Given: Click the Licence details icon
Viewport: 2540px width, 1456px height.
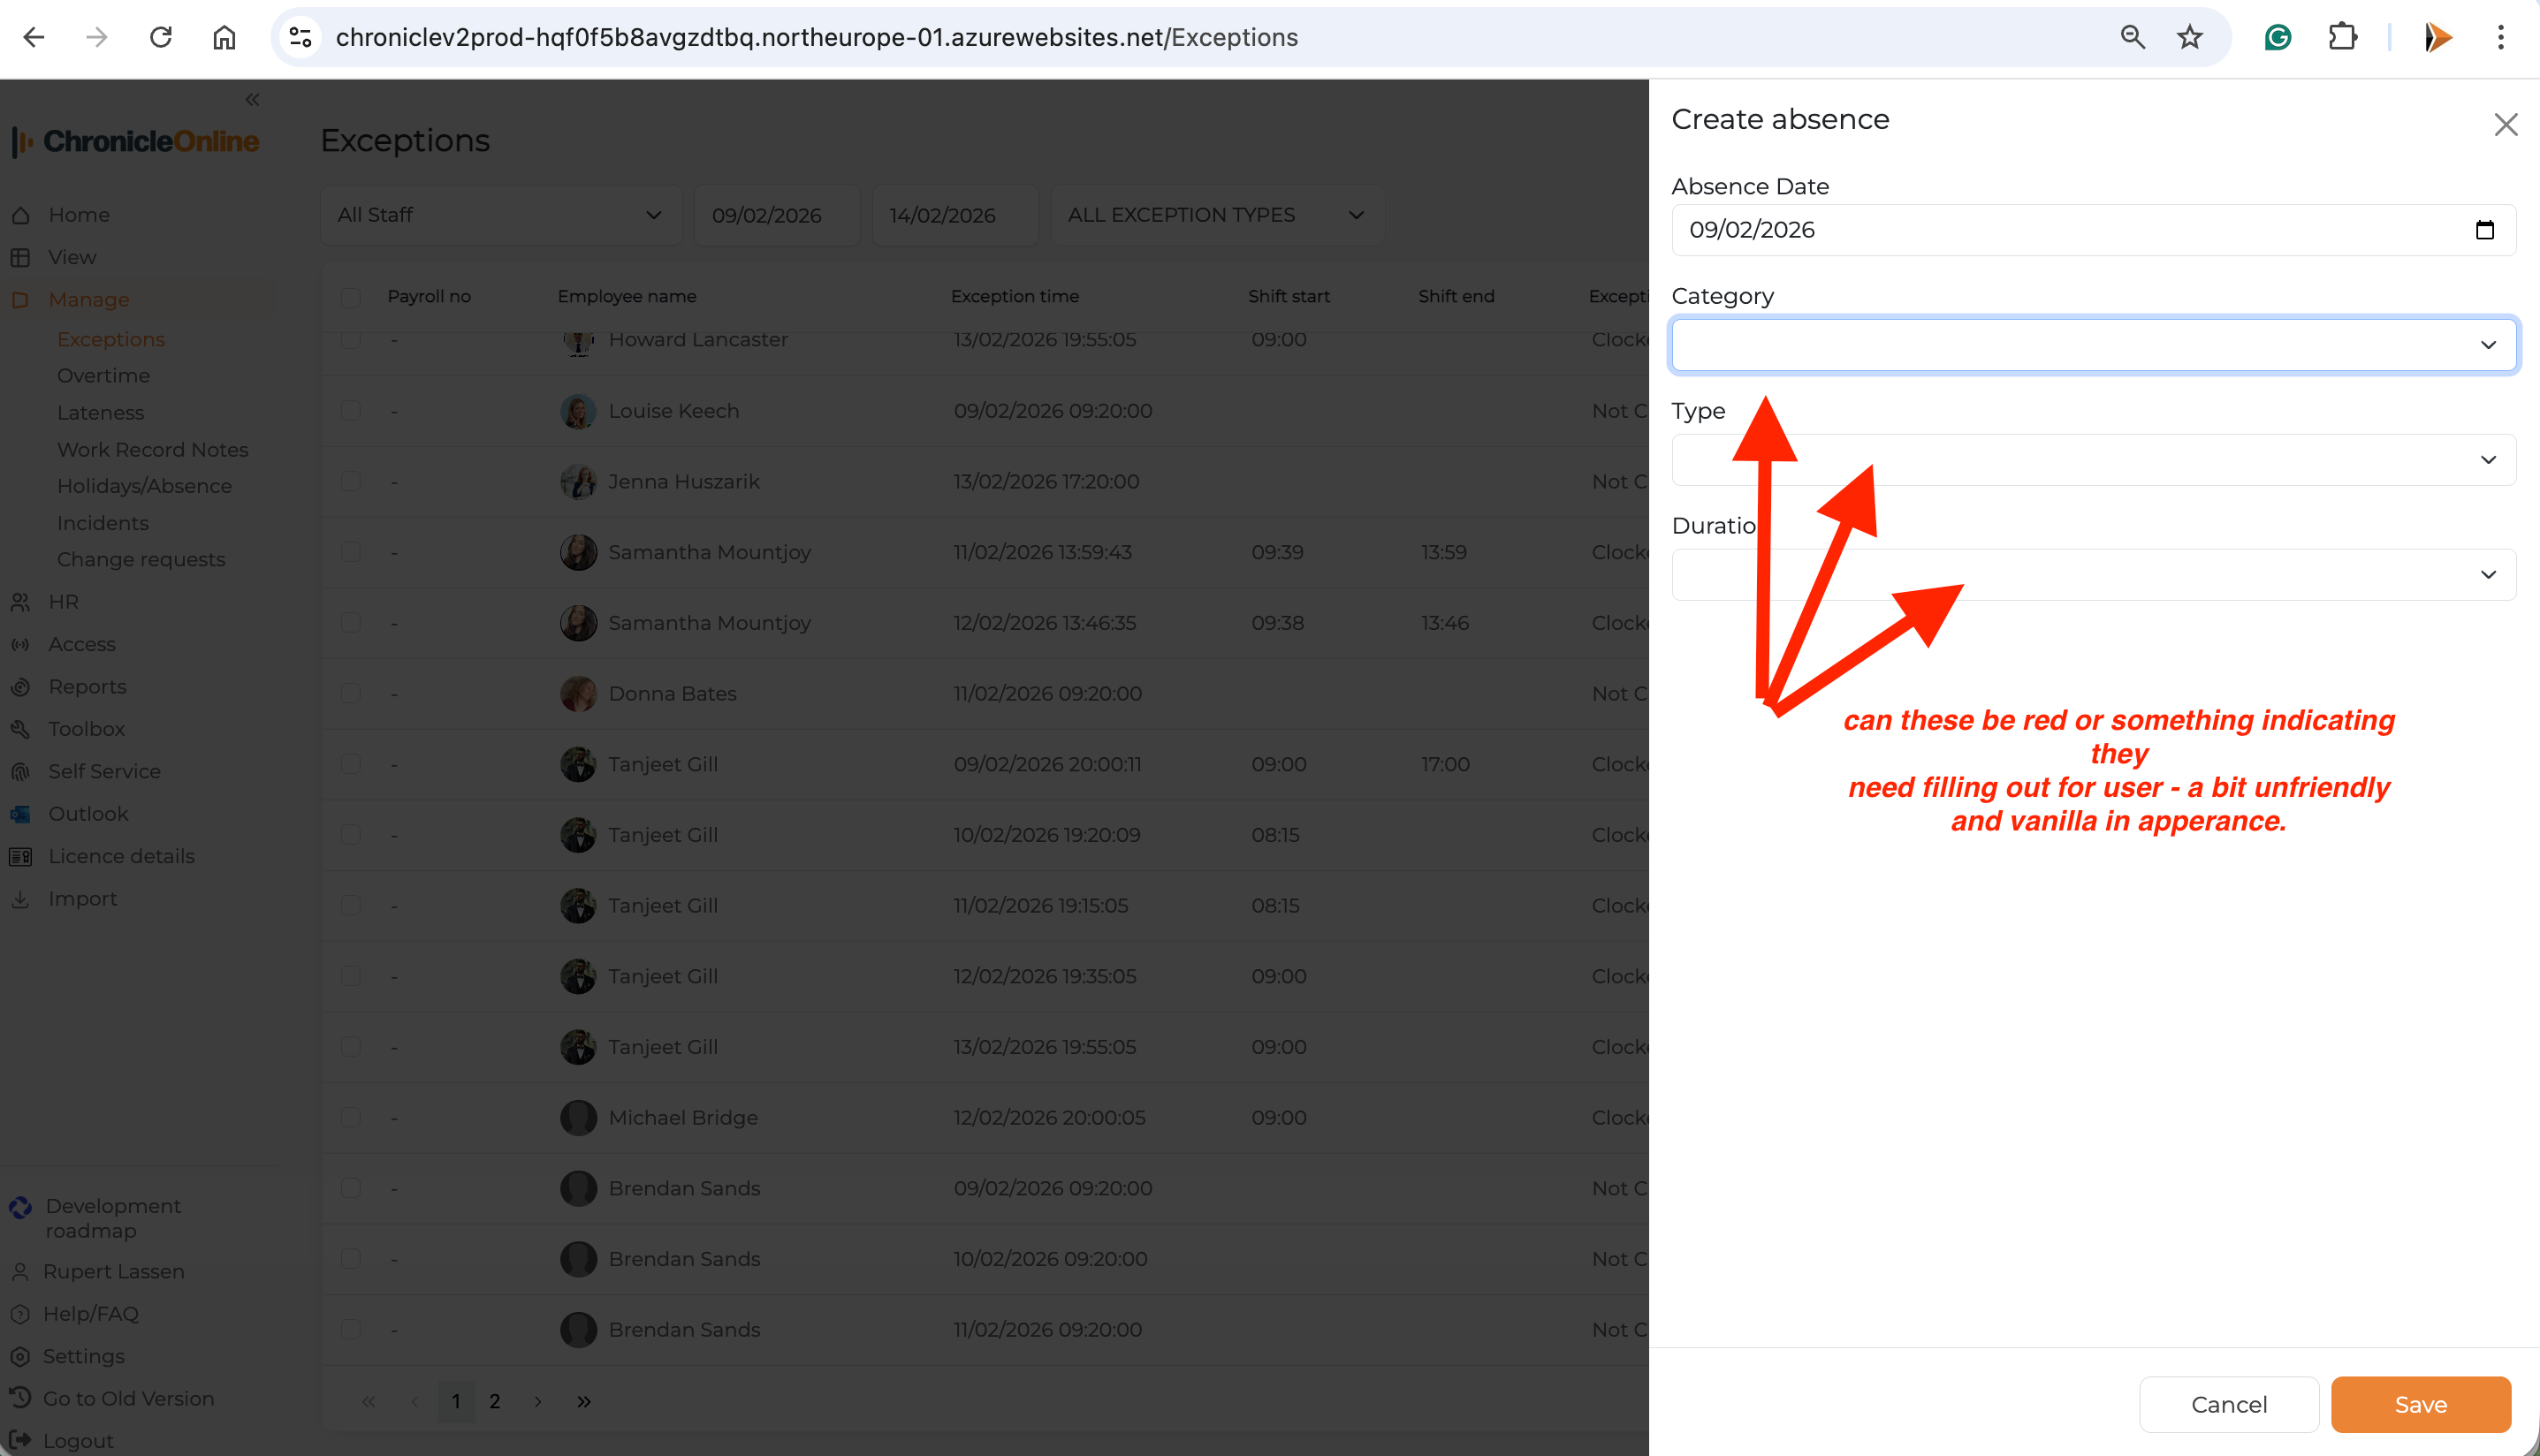Looking at the screenshot, I should [20, 856].
